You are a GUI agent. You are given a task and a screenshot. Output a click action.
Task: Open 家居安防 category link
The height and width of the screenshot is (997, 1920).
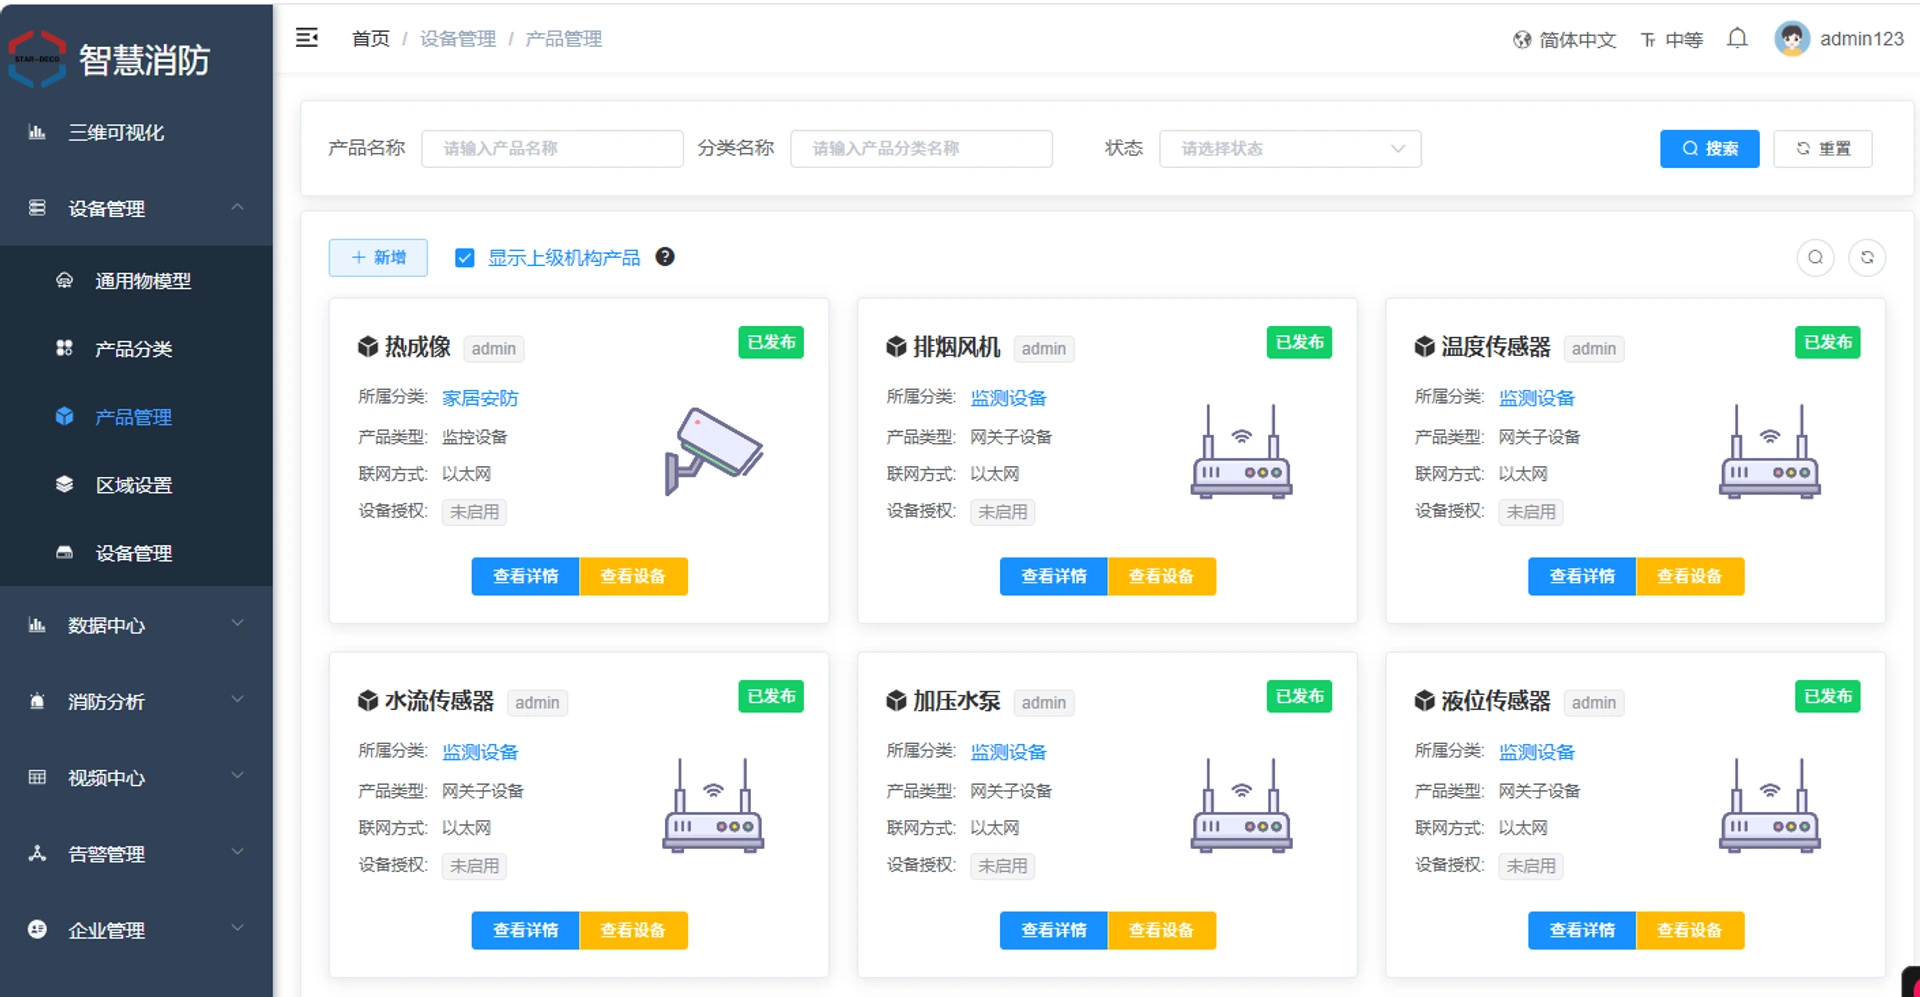[480, 398]
